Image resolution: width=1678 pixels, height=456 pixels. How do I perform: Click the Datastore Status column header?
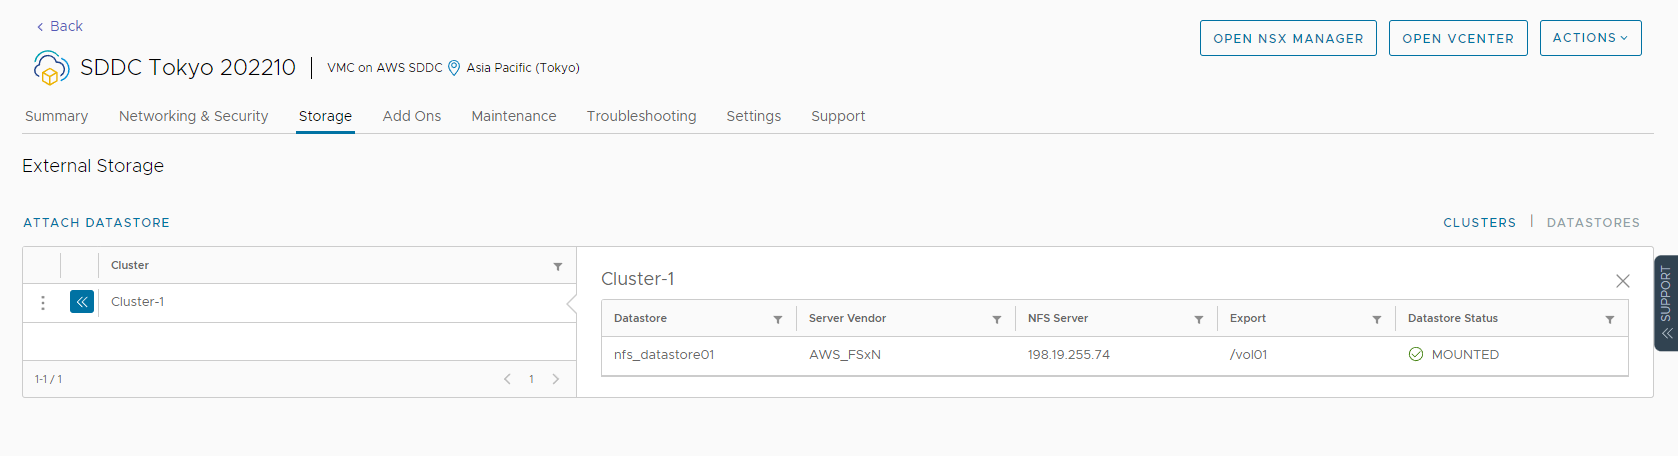coord(1453,318)
